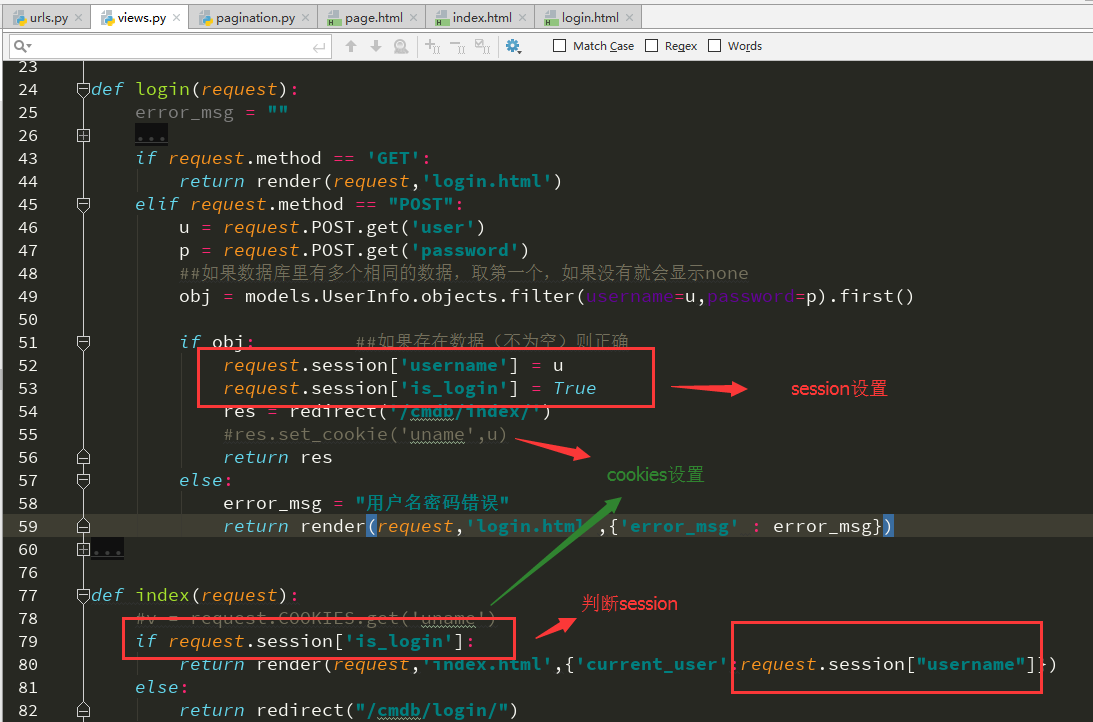Click the new line icon in search field
The image size is (1093, 722).
tap(319, 47)
